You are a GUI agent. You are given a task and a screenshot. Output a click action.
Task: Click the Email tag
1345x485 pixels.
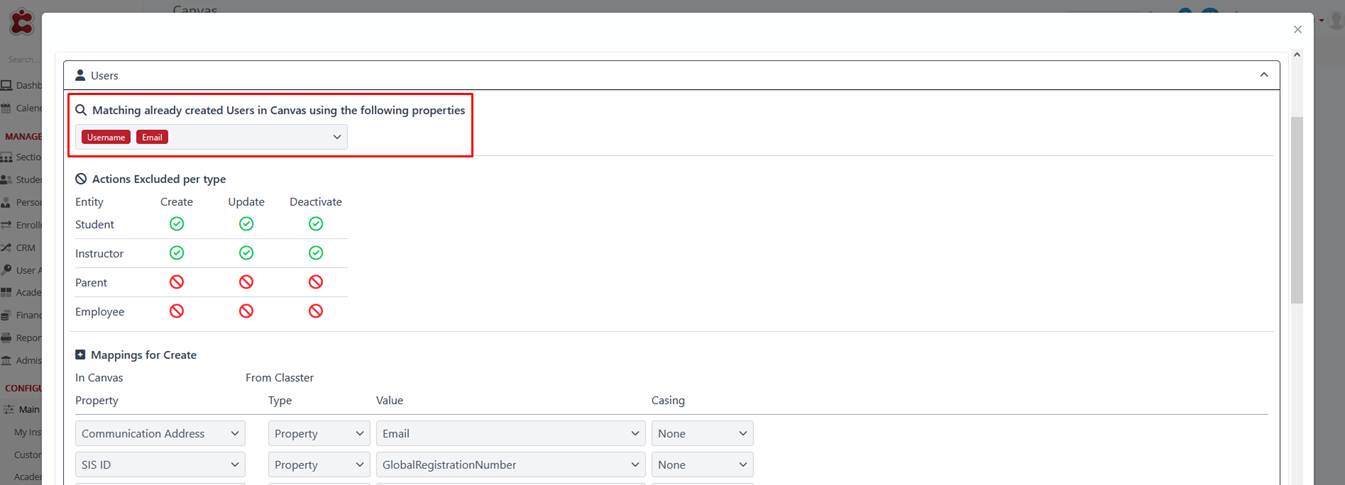point(152,137)
